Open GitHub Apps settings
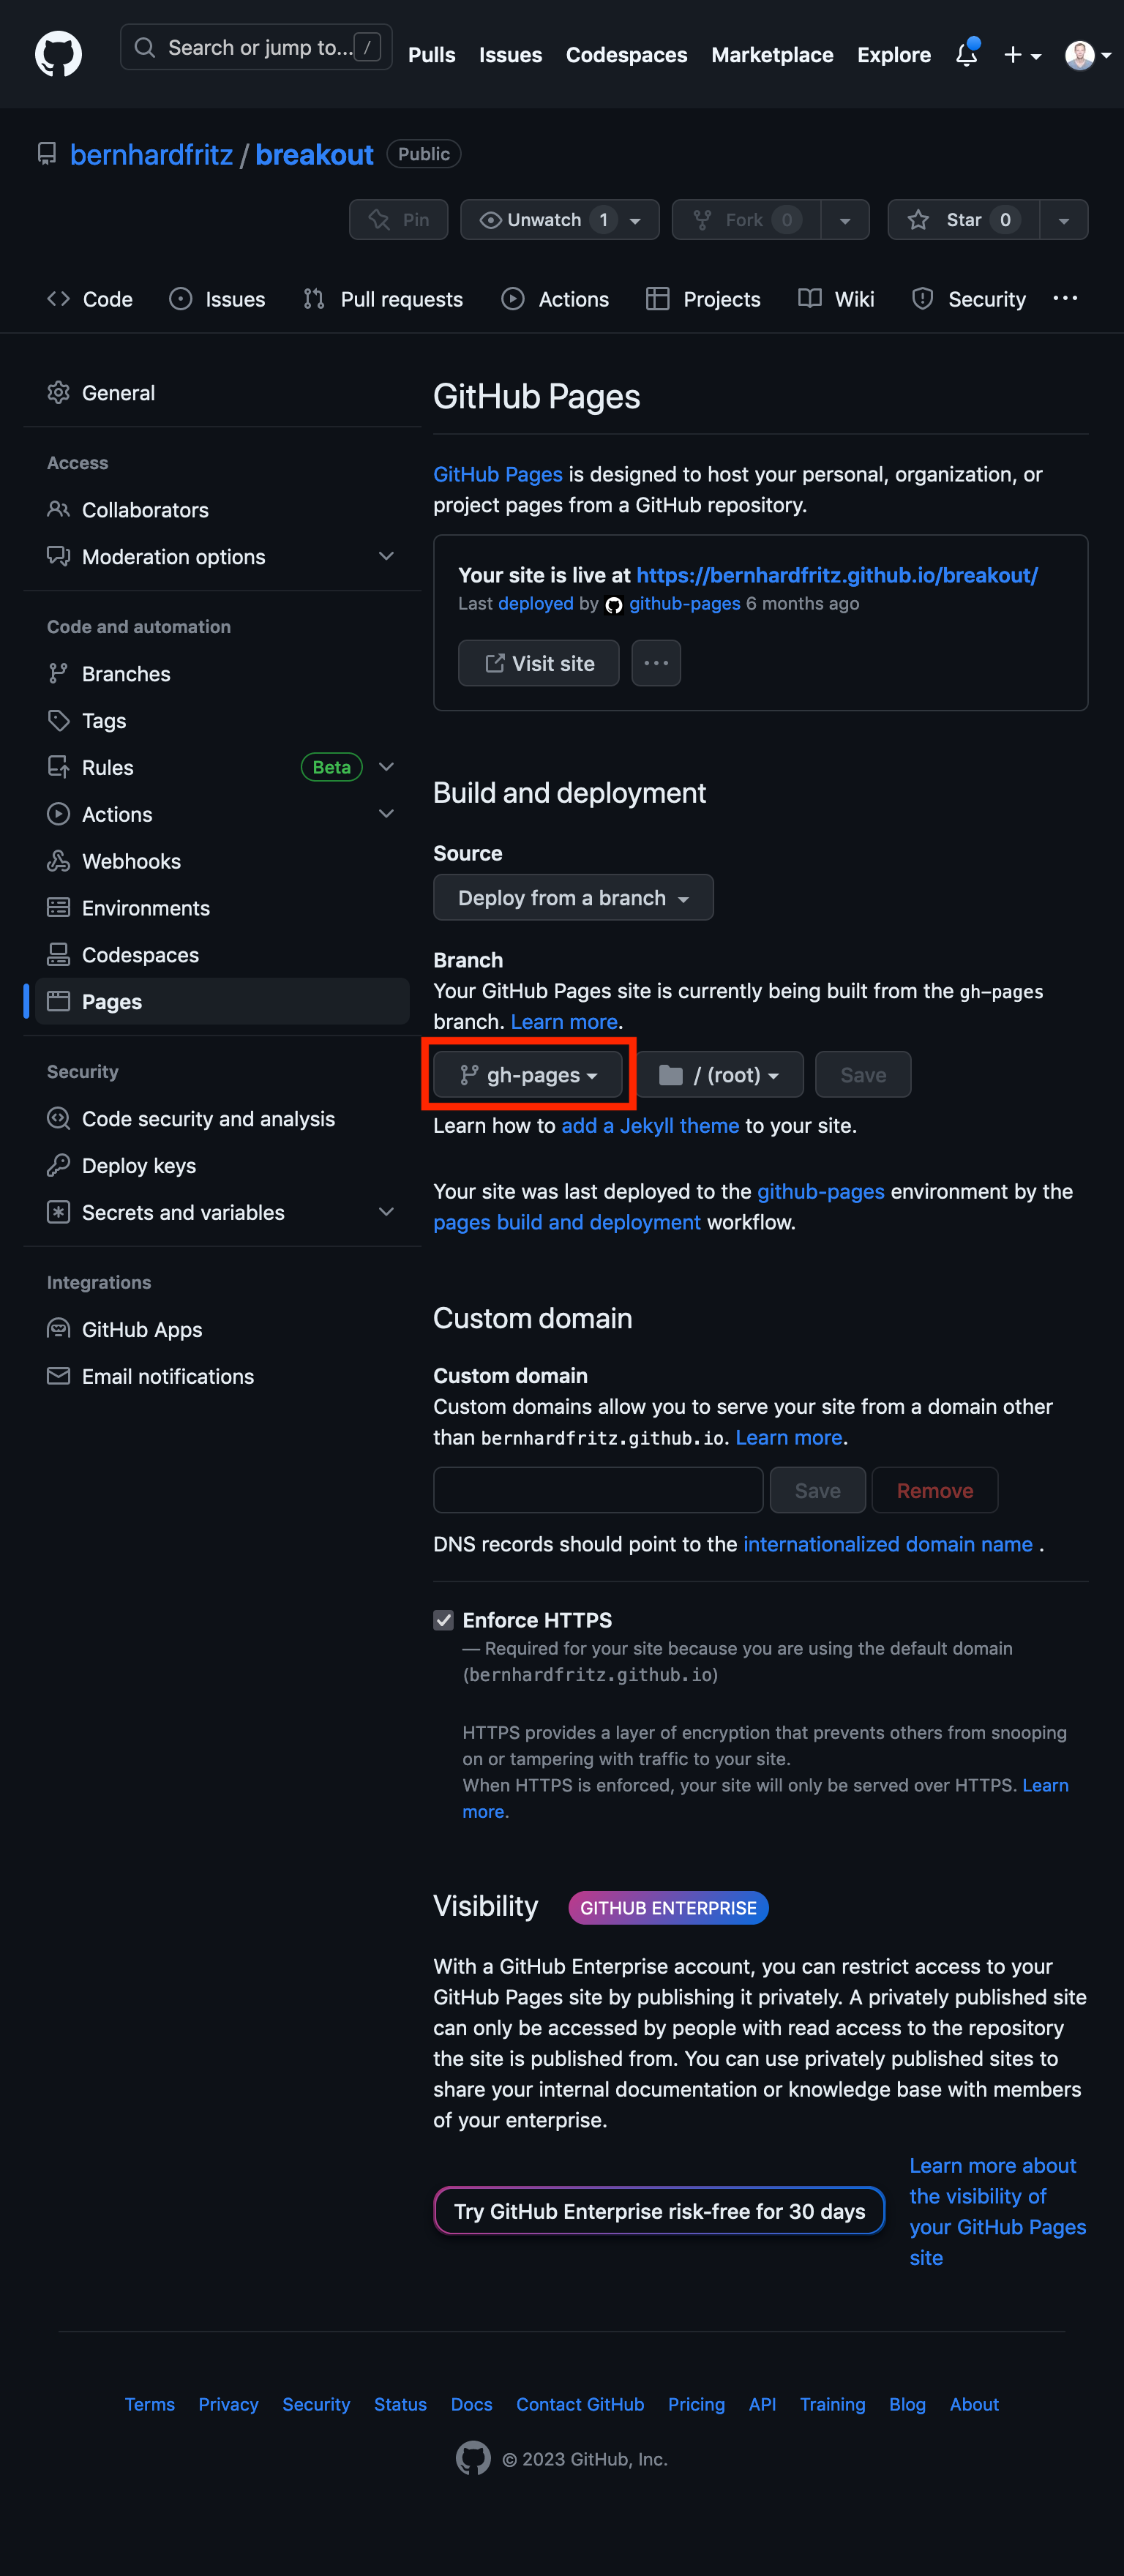The width and height of the screenshot is (1124, 2576). 222,1330
